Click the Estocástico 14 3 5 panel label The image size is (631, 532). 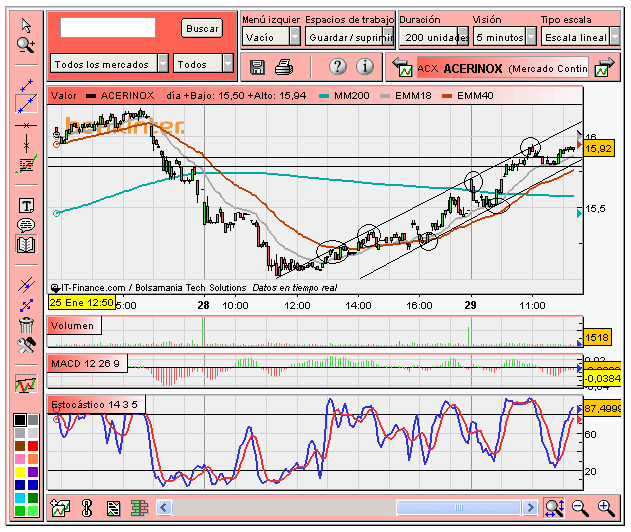(95, 404)
